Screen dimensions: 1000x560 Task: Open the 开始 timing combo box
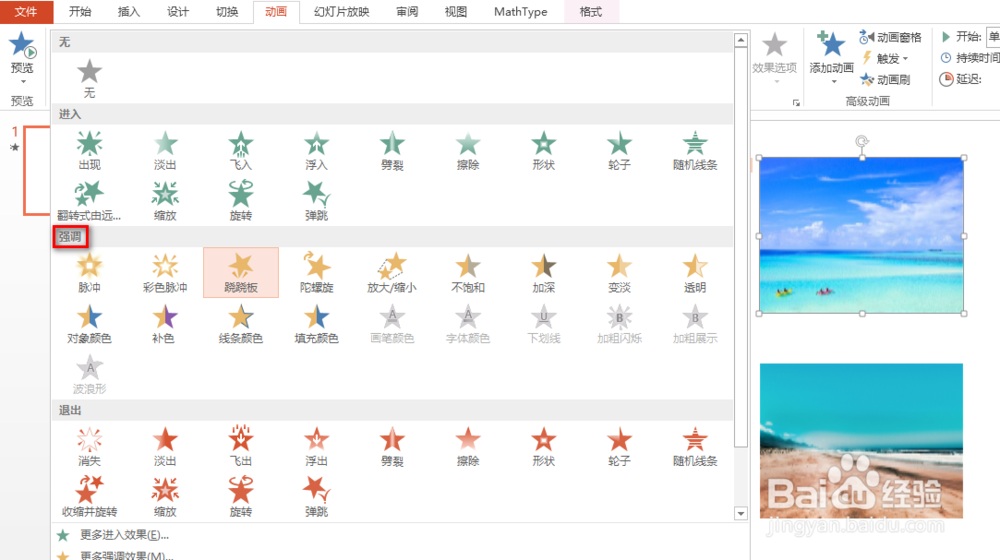[x=993, y=37]
